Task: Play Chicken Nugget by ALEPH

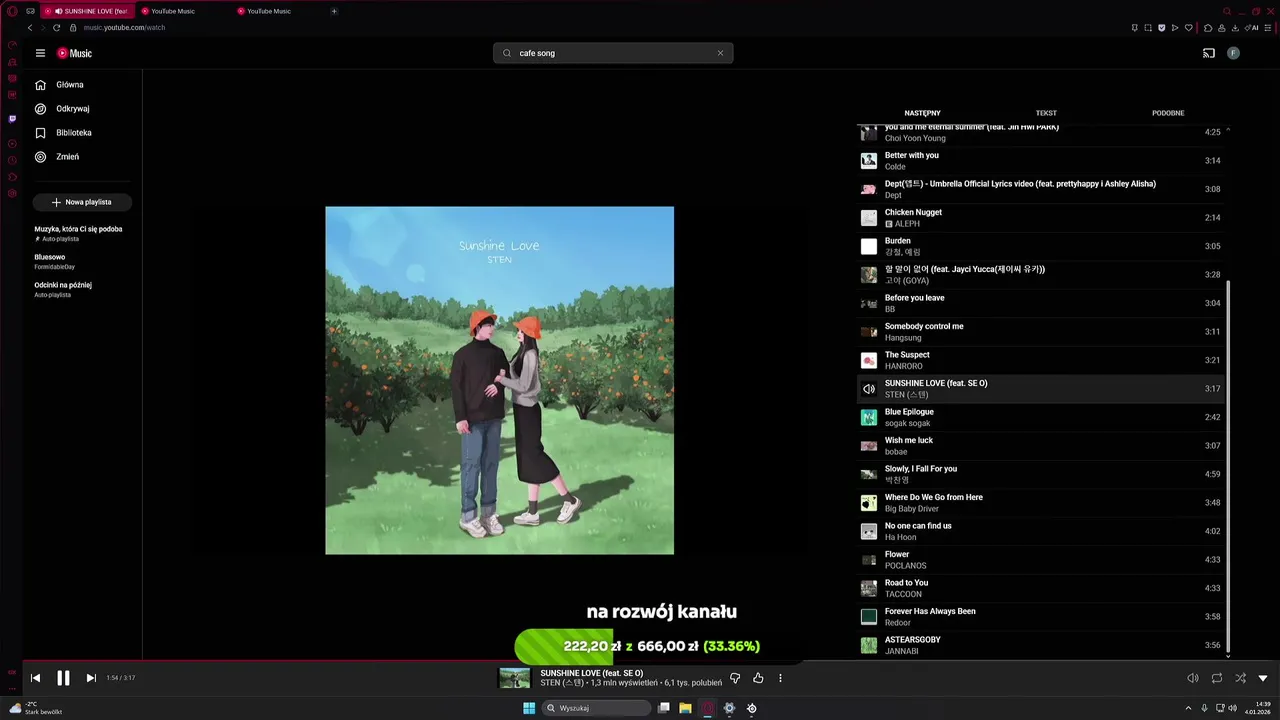Action: tap(1040, 218)
